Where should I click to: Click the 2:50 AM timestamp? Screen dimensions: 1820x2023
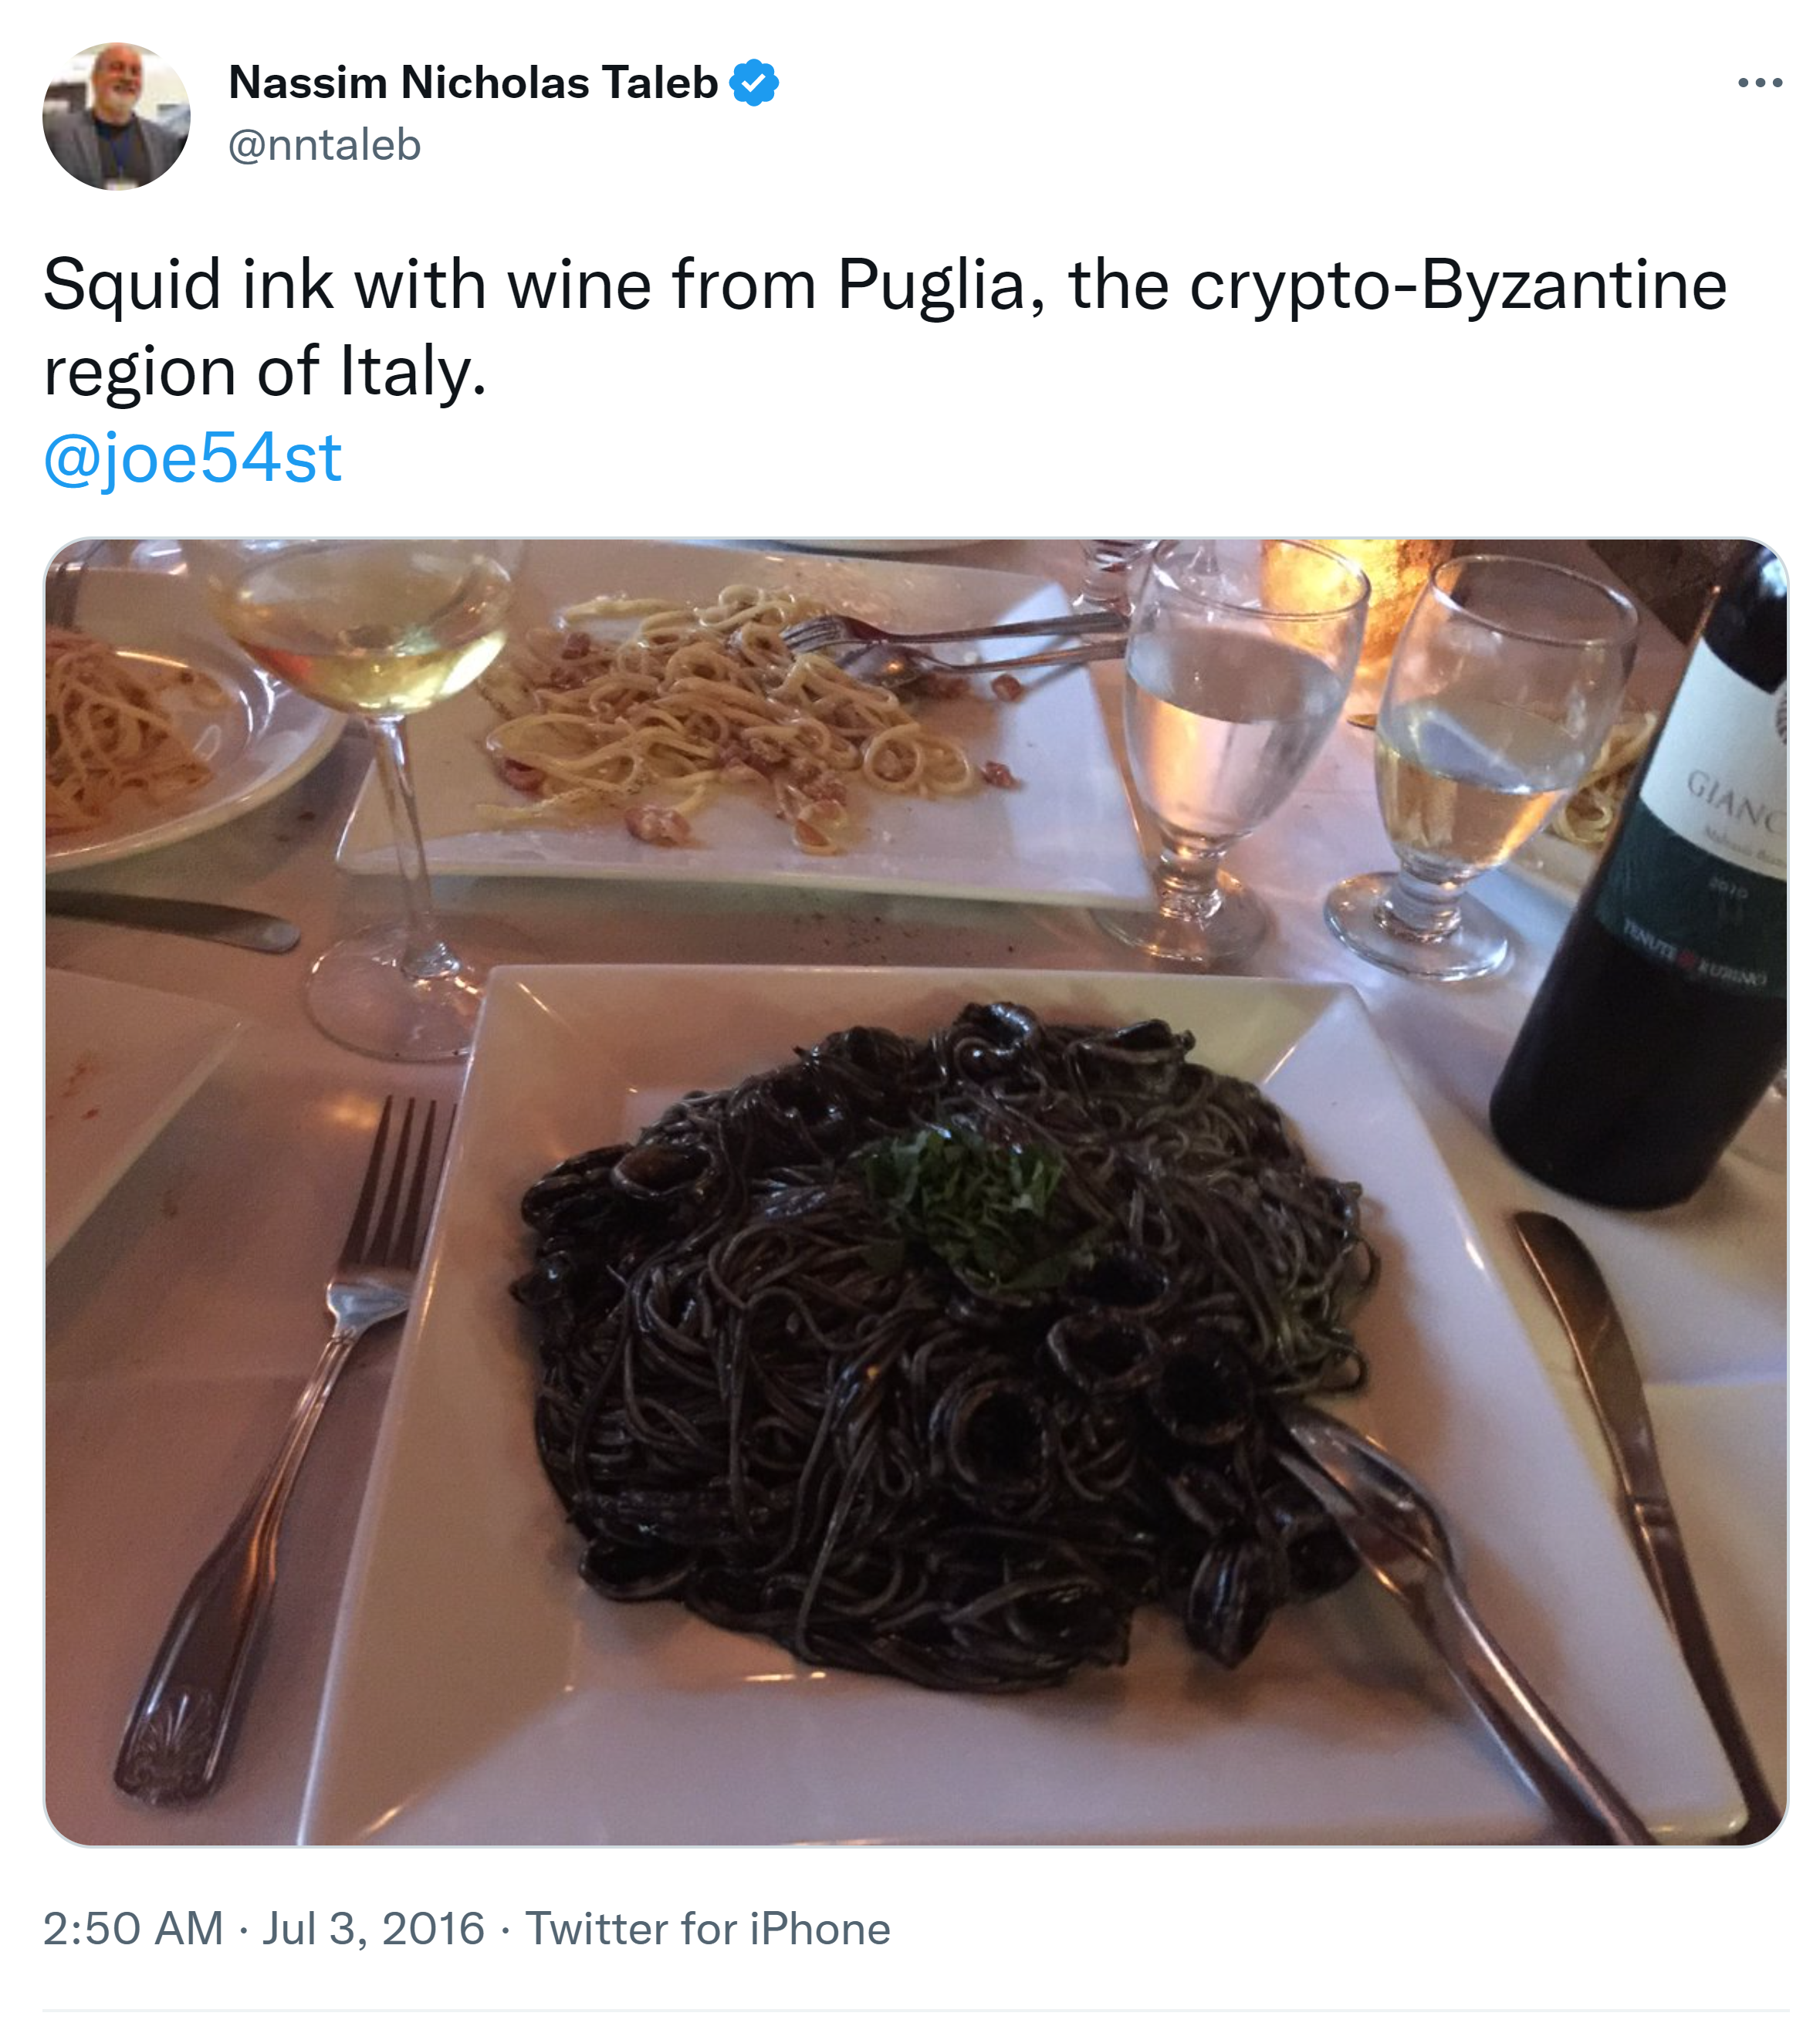tap(133, 1929)
